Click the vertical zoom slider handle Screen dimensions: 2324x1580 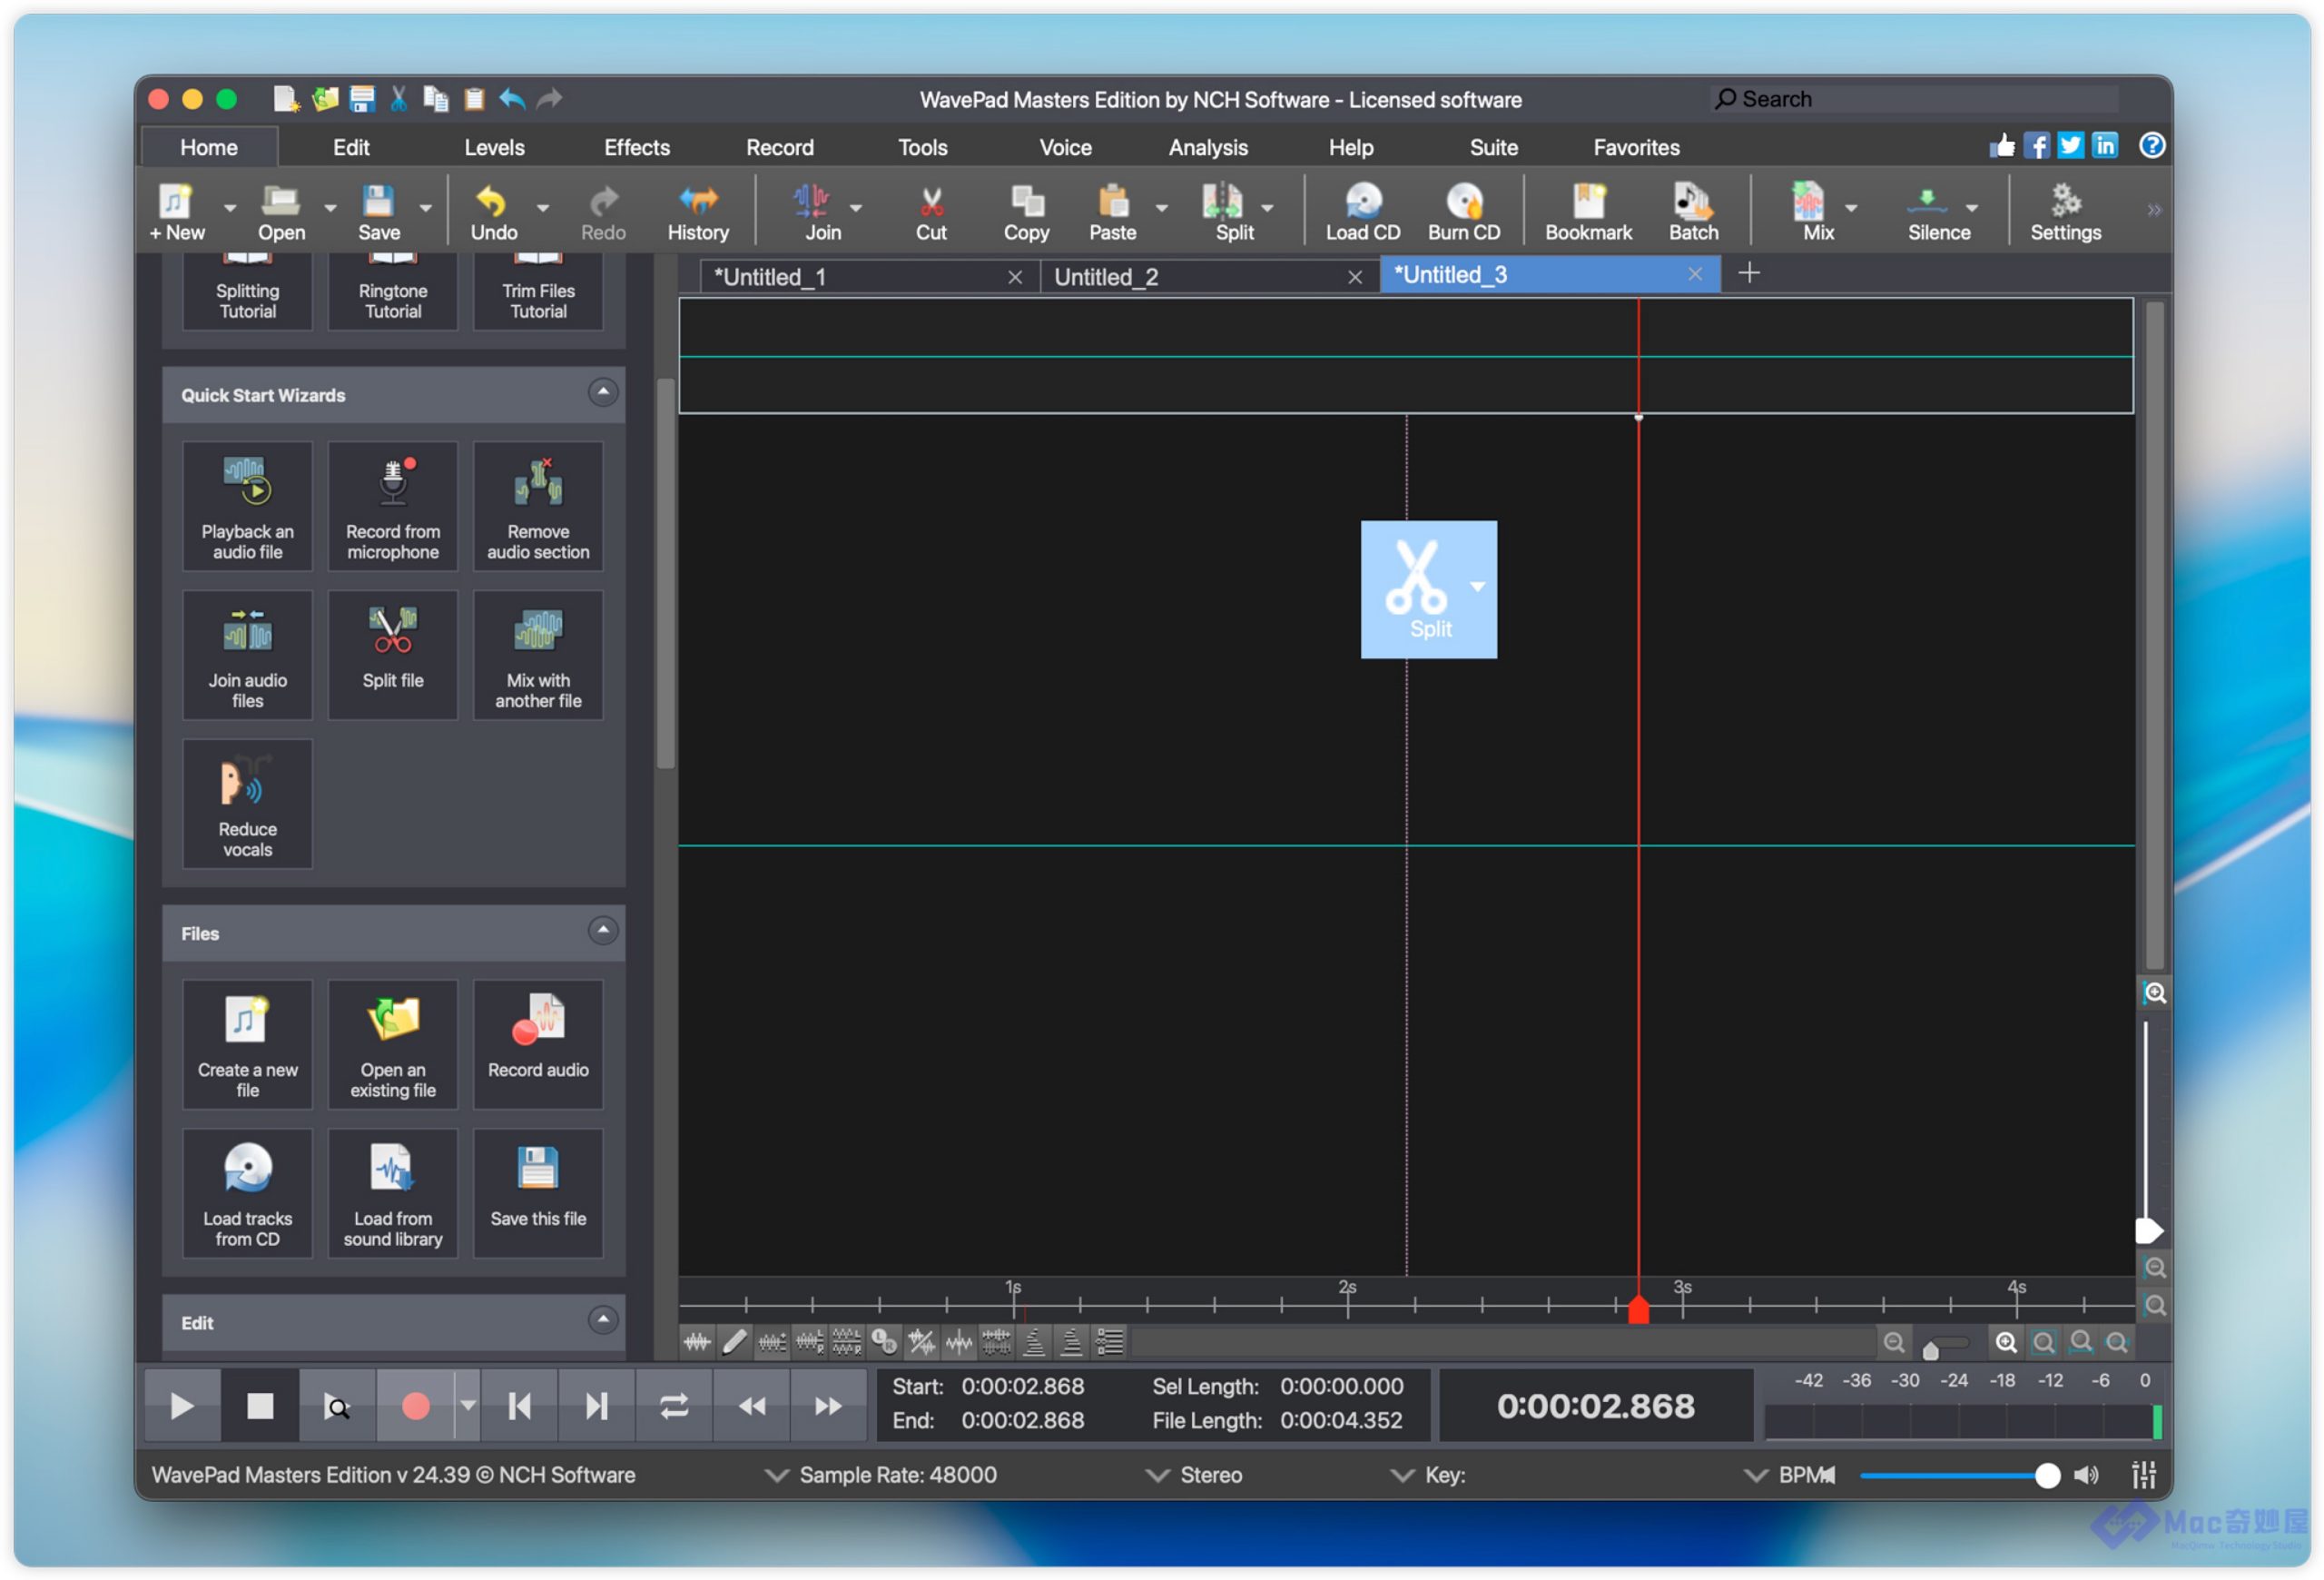point(2149,1230)
